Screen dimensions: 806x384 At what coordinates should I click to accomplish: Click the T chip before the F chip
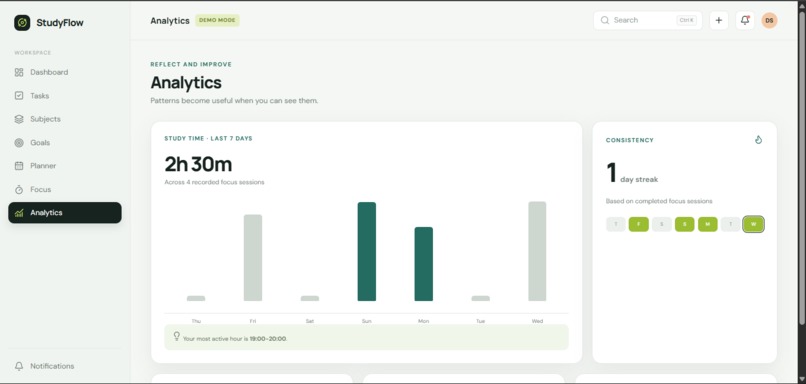(x=616, y=224)
